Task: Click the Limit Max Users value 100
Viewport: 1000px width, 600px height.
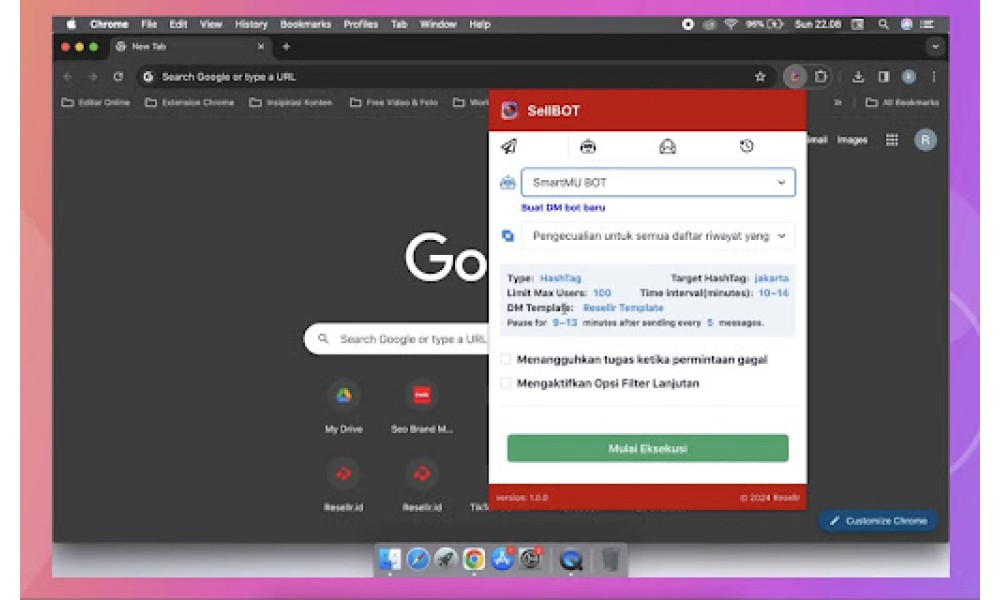Action: (x=602, y=293)
